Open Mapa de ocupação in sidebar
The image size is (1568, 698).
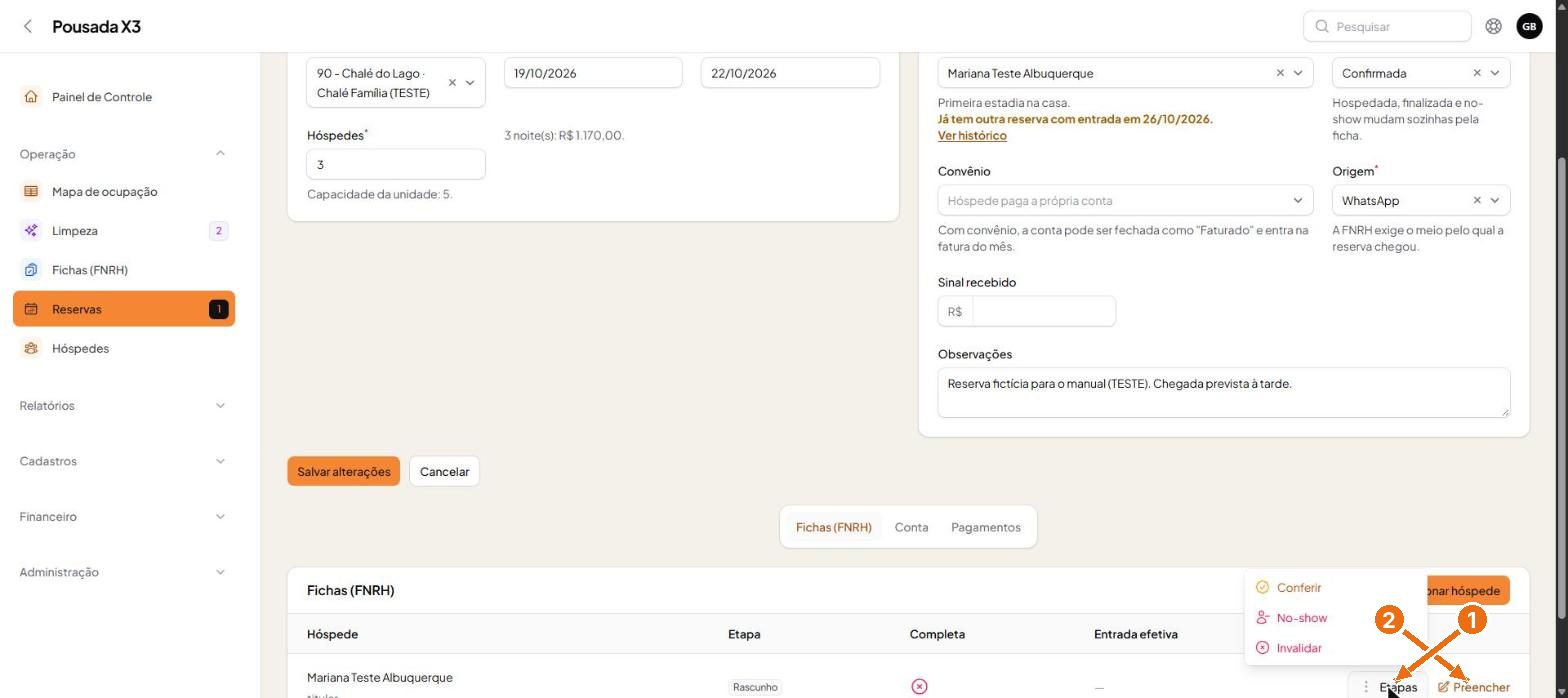coord(123,191)
